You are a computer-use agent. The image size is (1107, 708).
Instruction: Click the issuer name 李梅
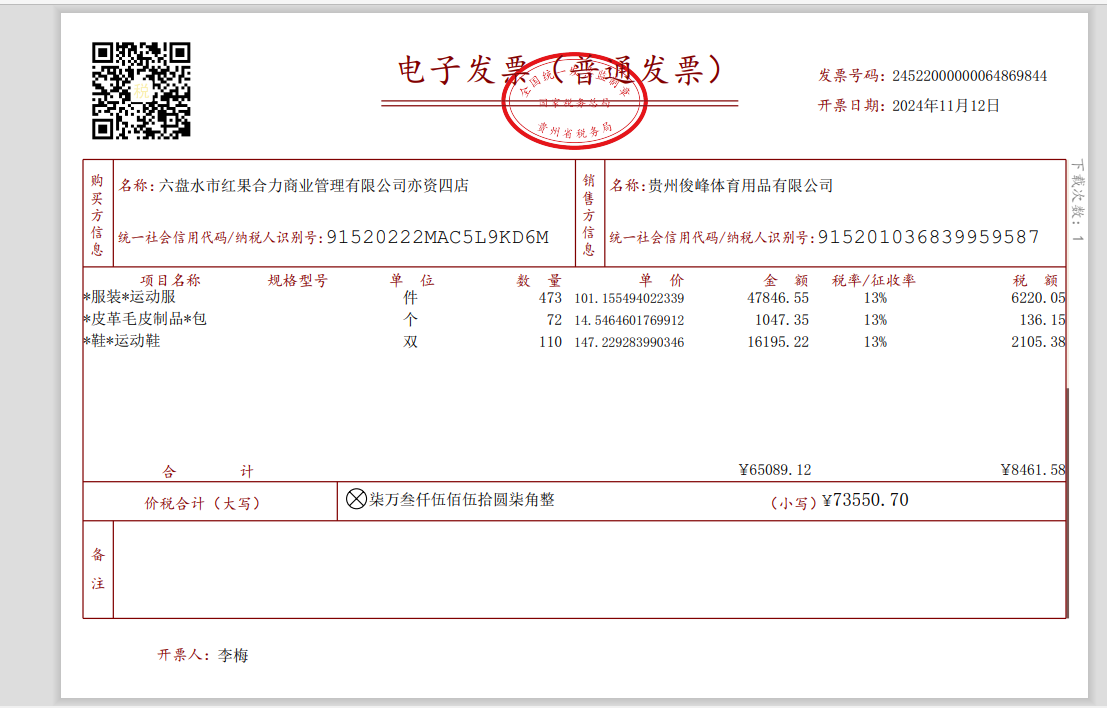(233, 656)
